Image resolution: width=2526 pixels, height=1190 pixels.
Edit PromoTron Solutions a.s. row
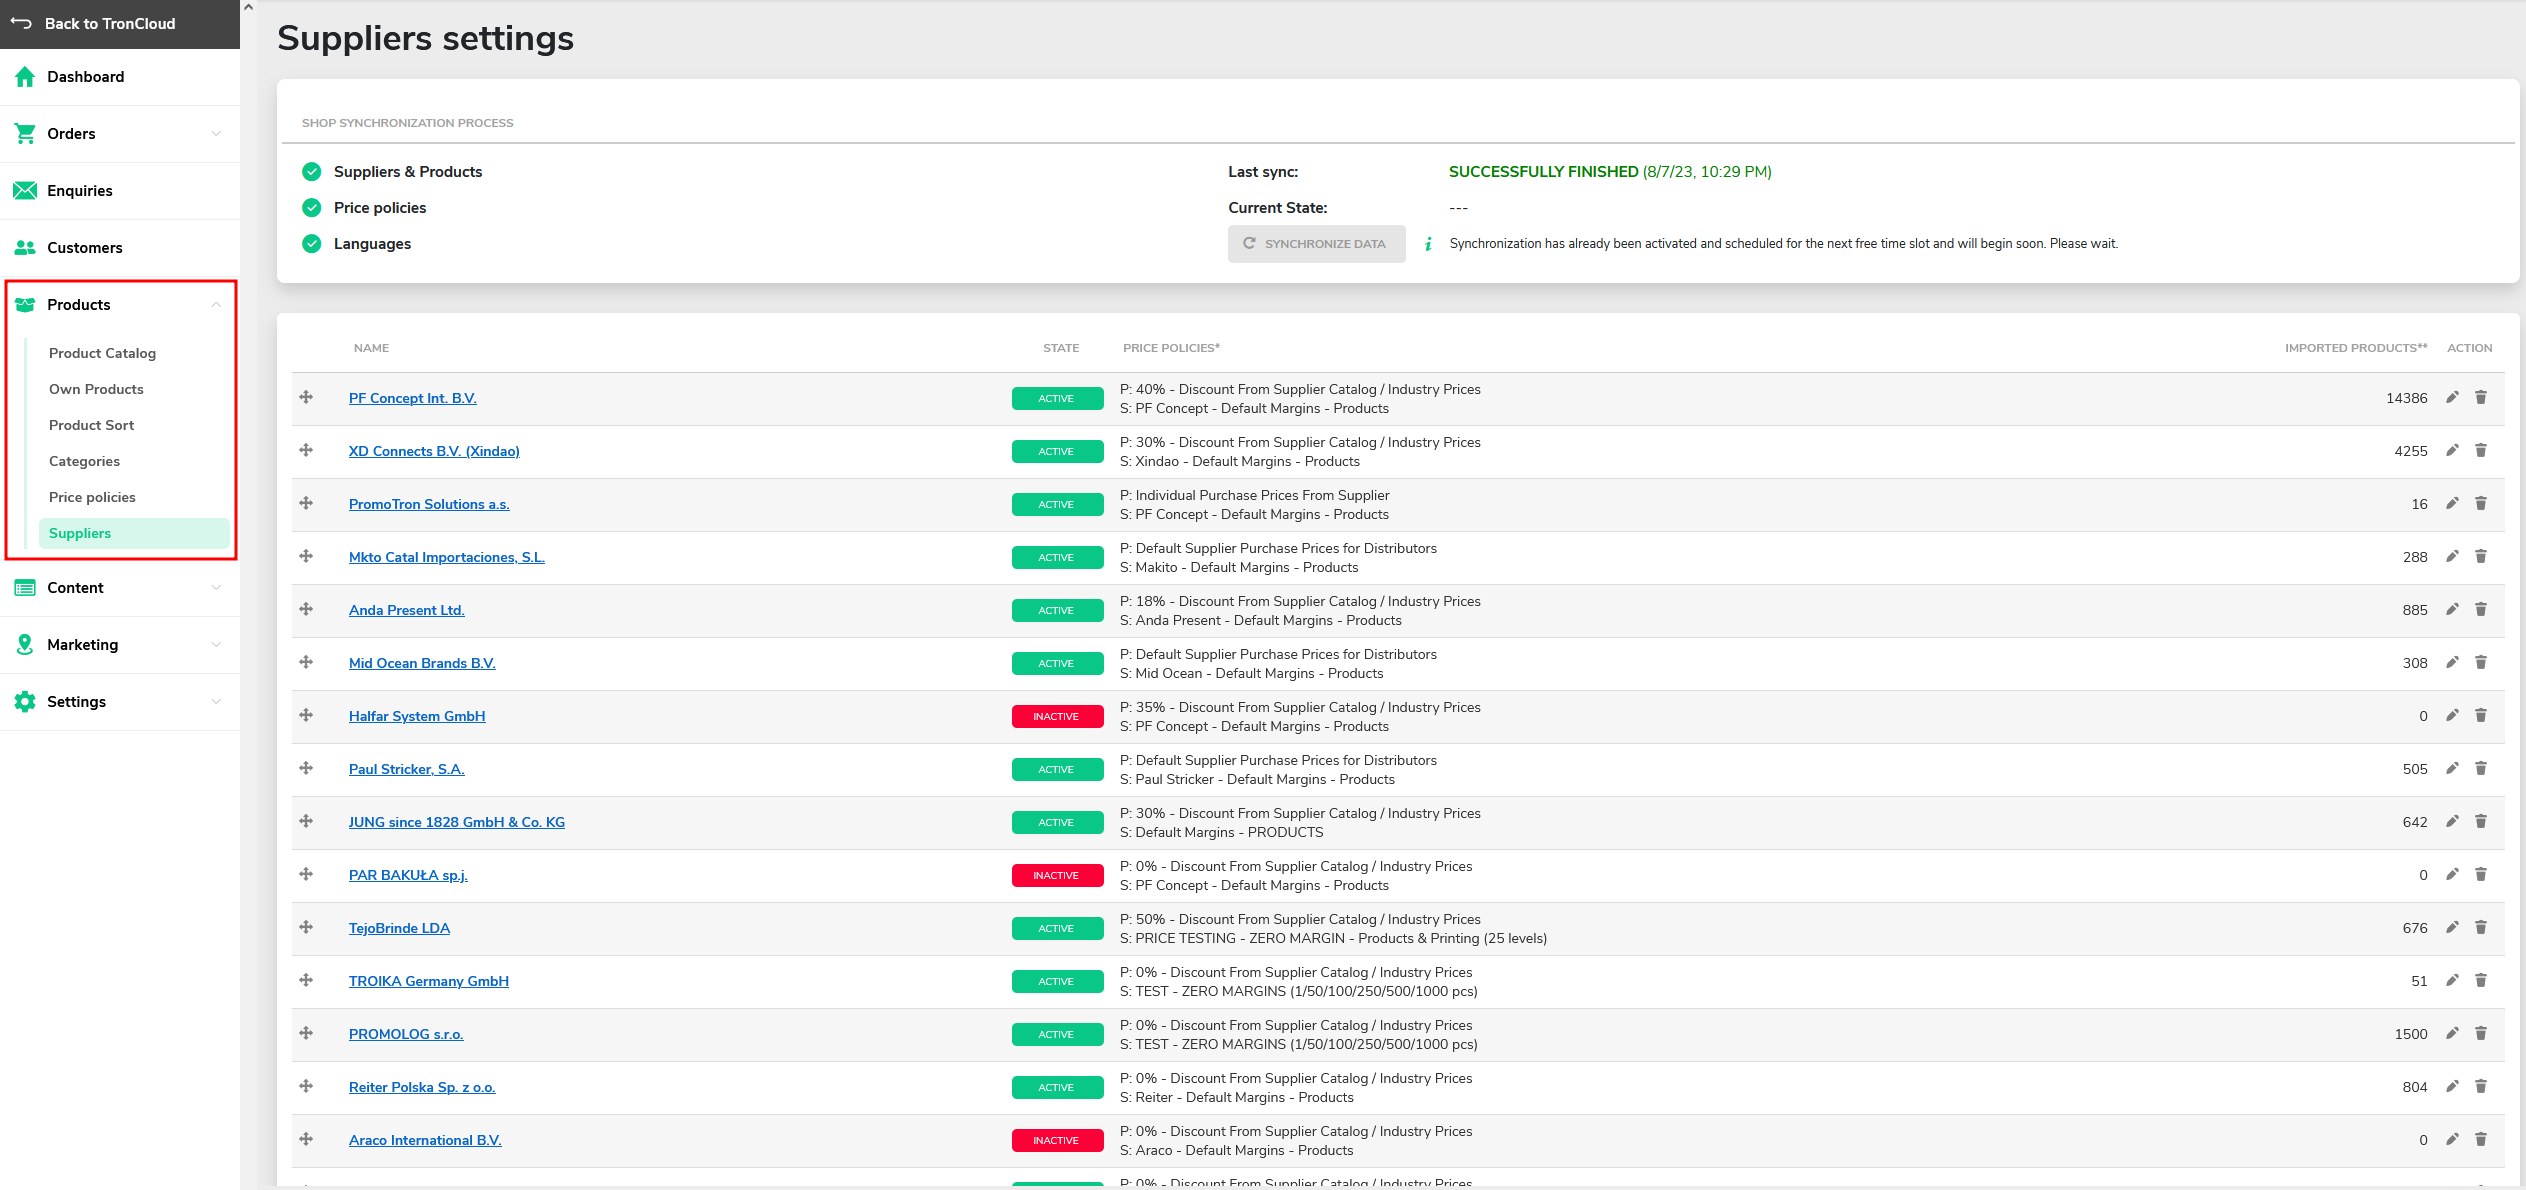pyautogui.click(x=2452, y=504)
